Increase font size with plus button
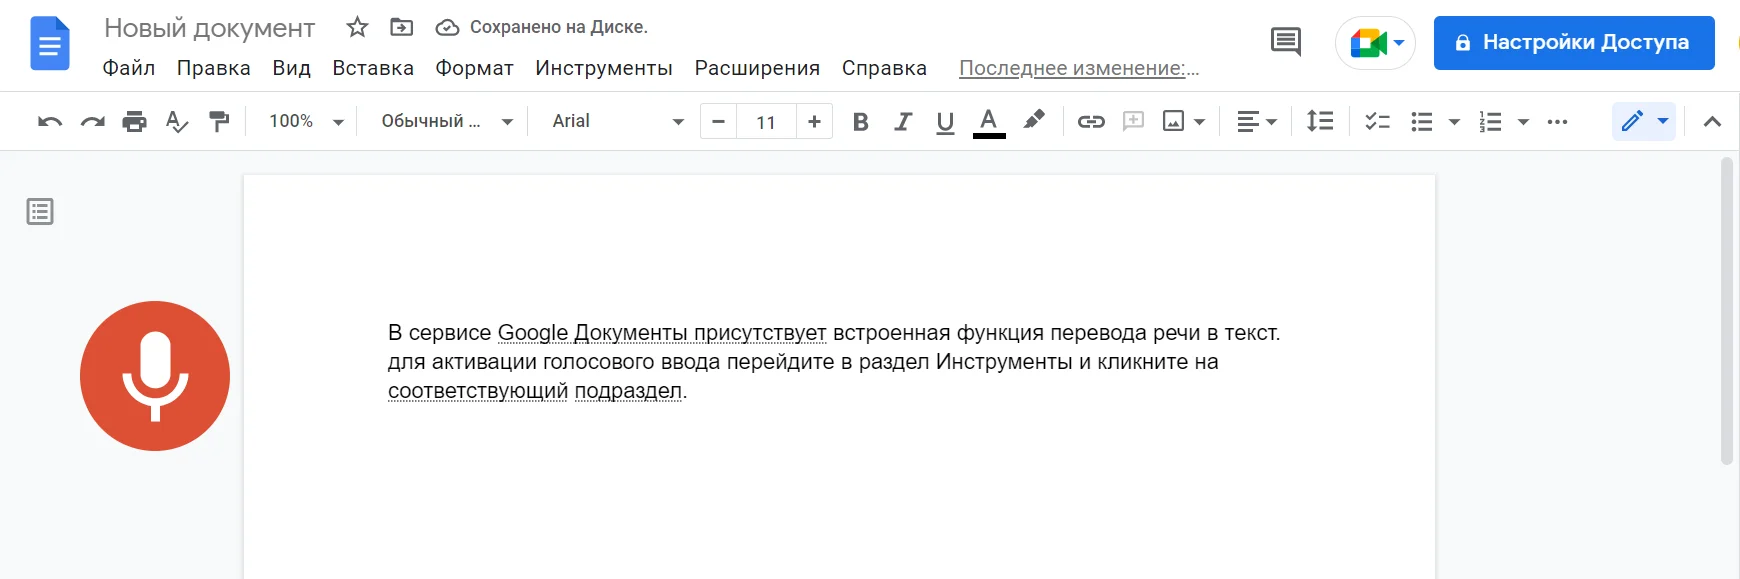Image resolution: width=1740 pixels, height=579 pixels. (x=814, y=122)
